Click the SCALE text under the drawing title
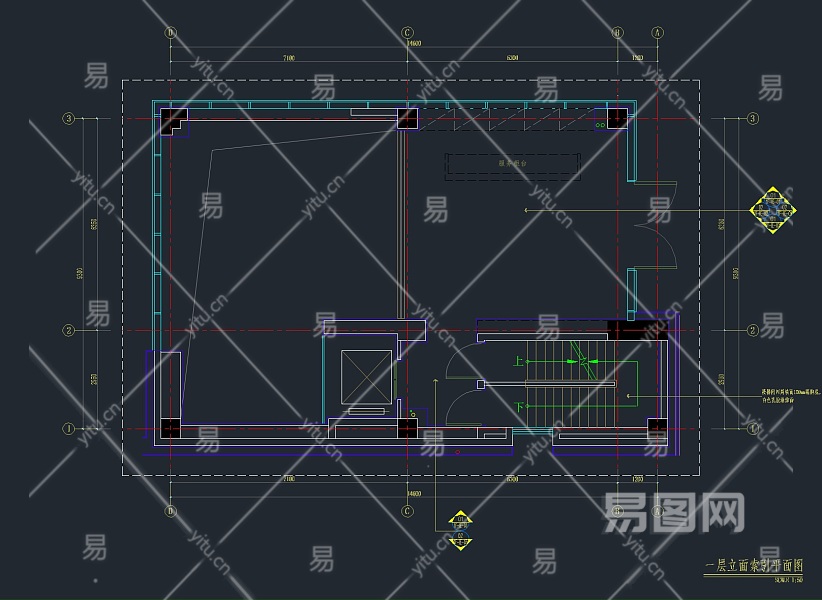Viewport: 822px width, 600px height. 788,580
